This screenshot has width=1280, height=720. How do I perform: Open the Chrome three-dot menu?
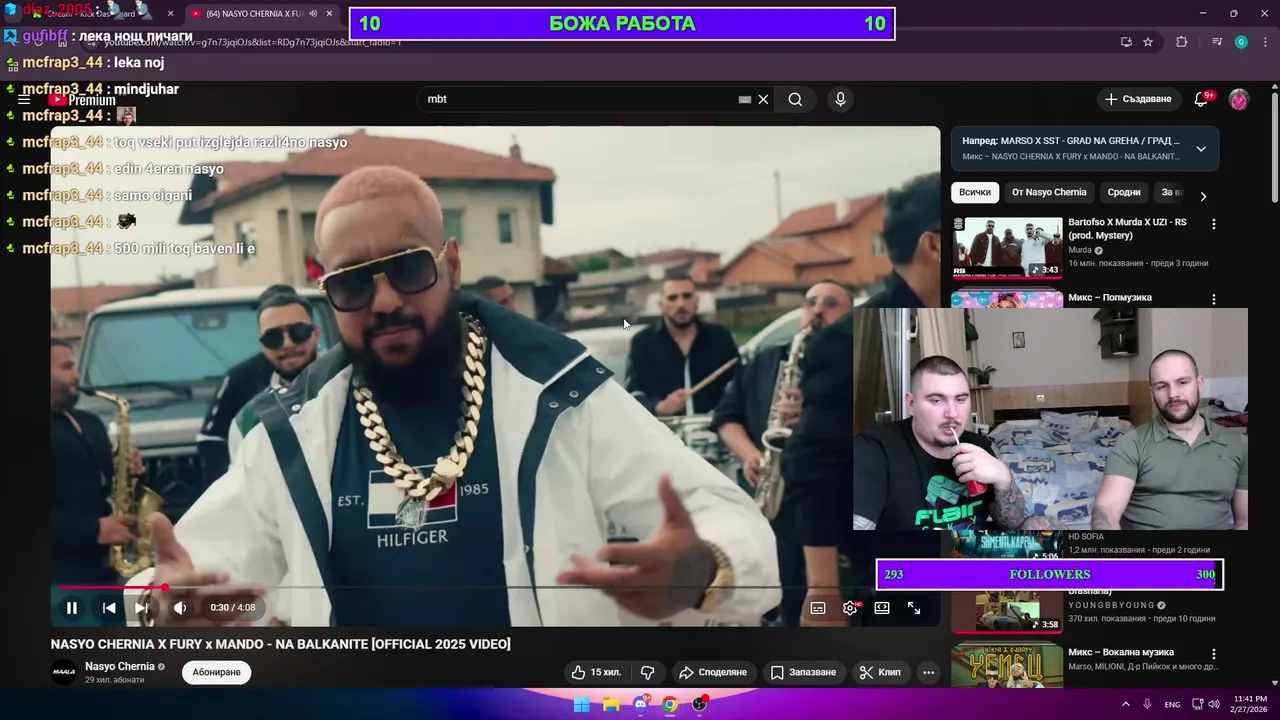click(1265, 42)
